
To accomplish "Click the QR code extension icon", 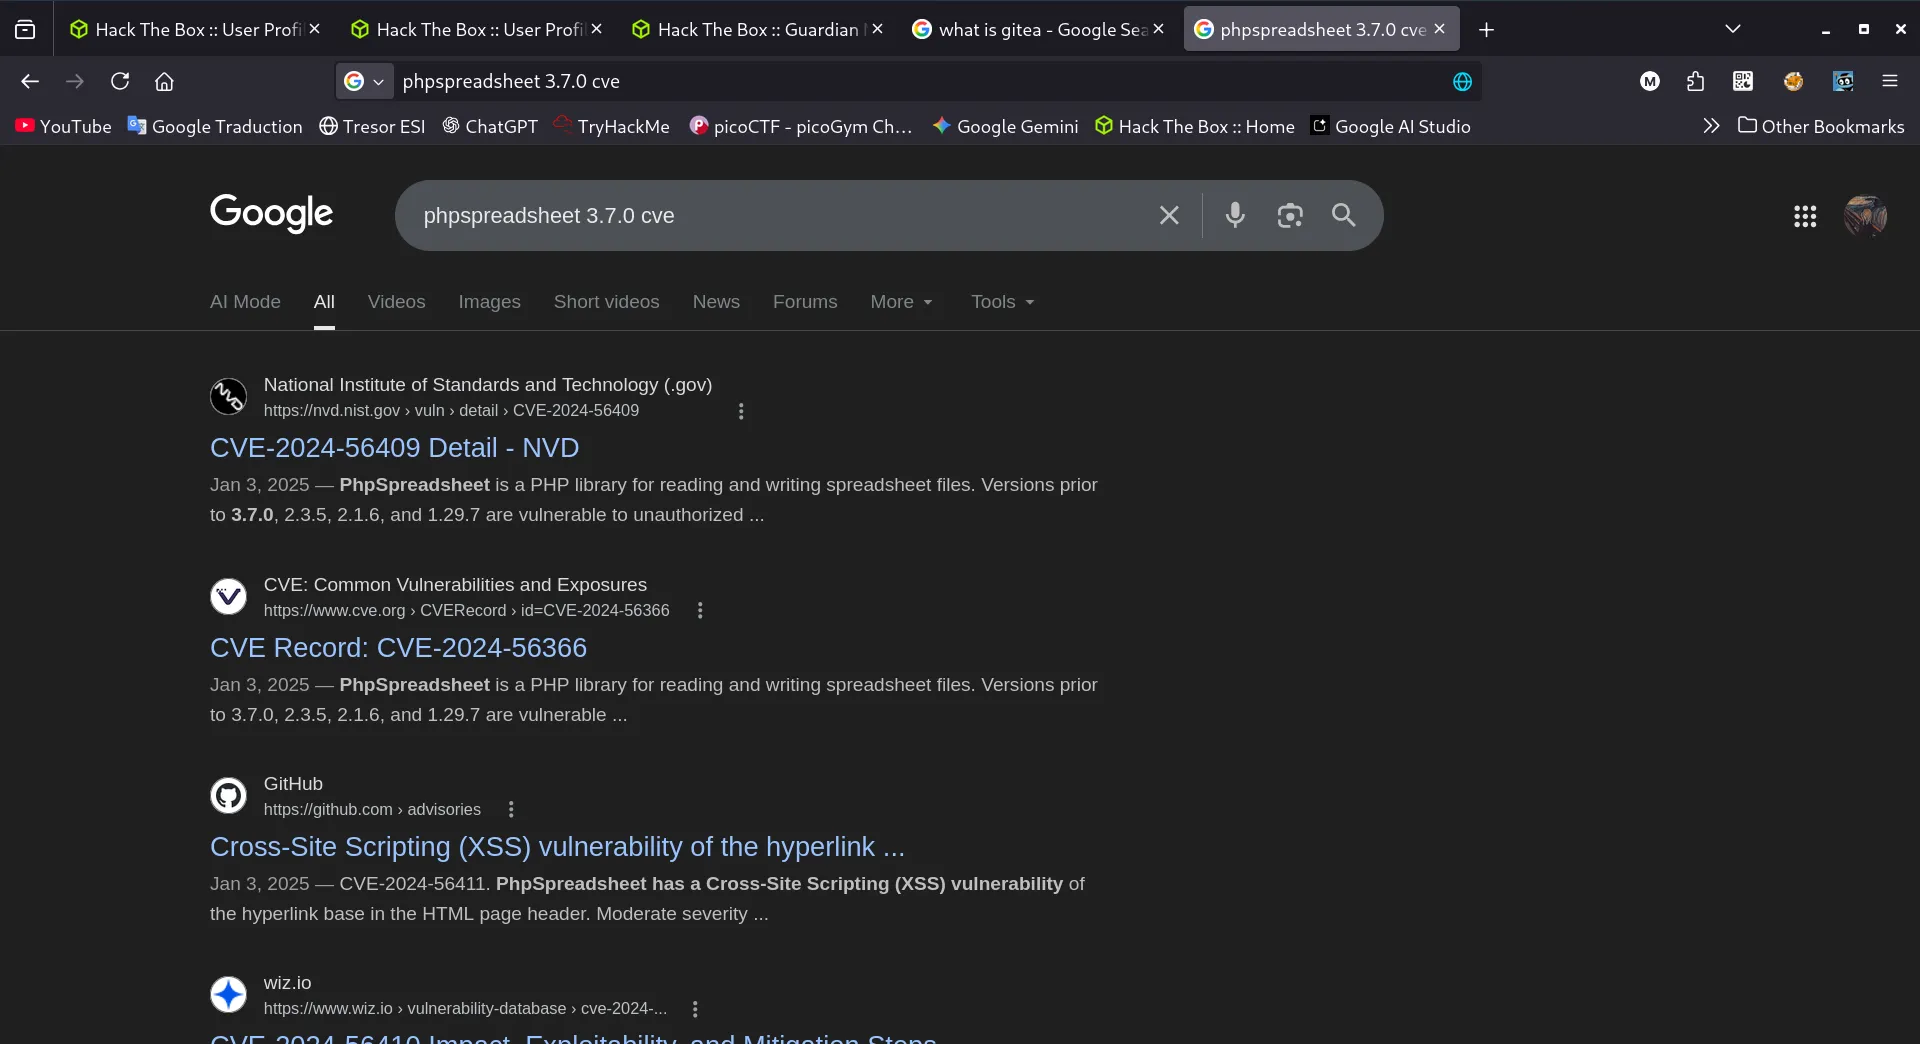I will click(1743, 82).
